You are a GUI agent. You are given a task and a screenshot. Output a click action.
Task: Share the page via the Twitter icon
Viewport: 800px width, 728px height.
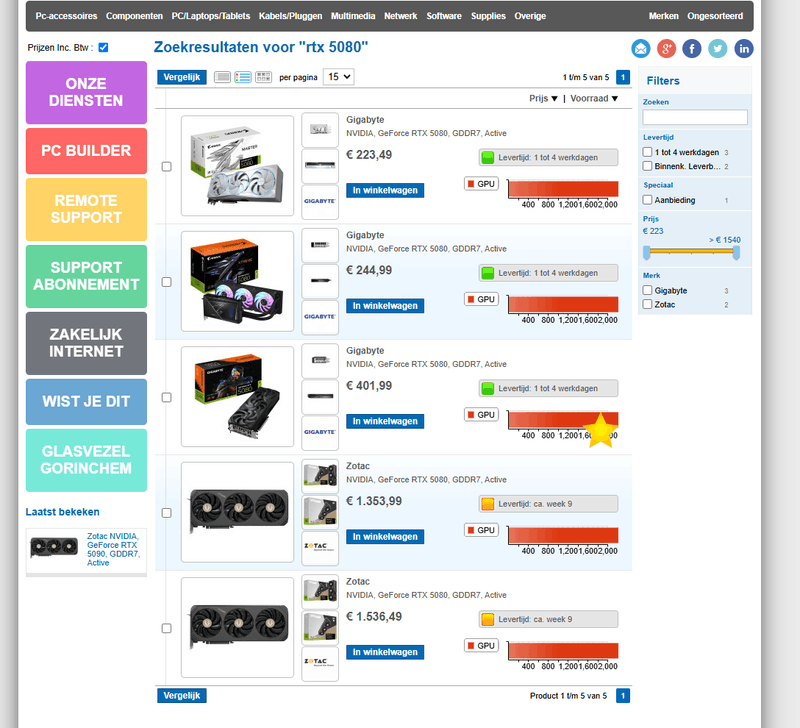pyautogui.click(x=718, y=47)
